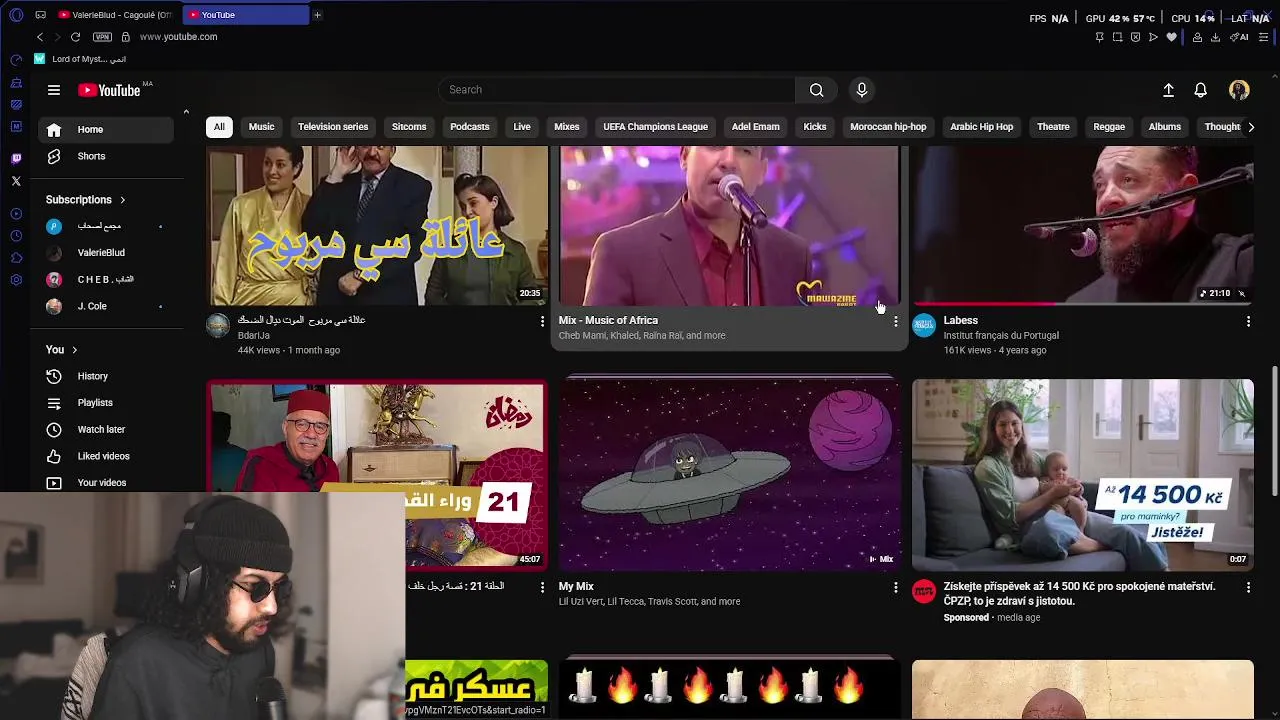
Task: Open the YouTube hamburger guide menu
Action: (54, 90)
